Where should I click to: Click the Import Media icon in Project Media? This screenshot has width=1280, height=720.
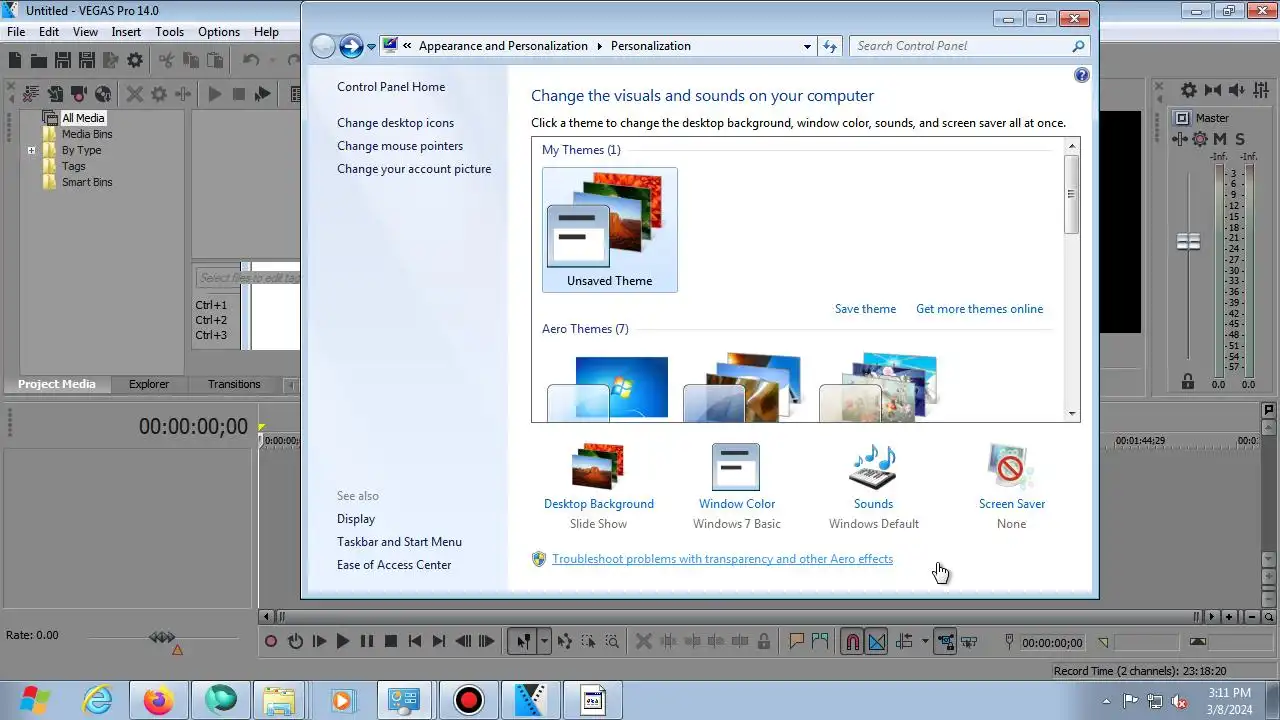pyautogui.click(x=56, y=94)
